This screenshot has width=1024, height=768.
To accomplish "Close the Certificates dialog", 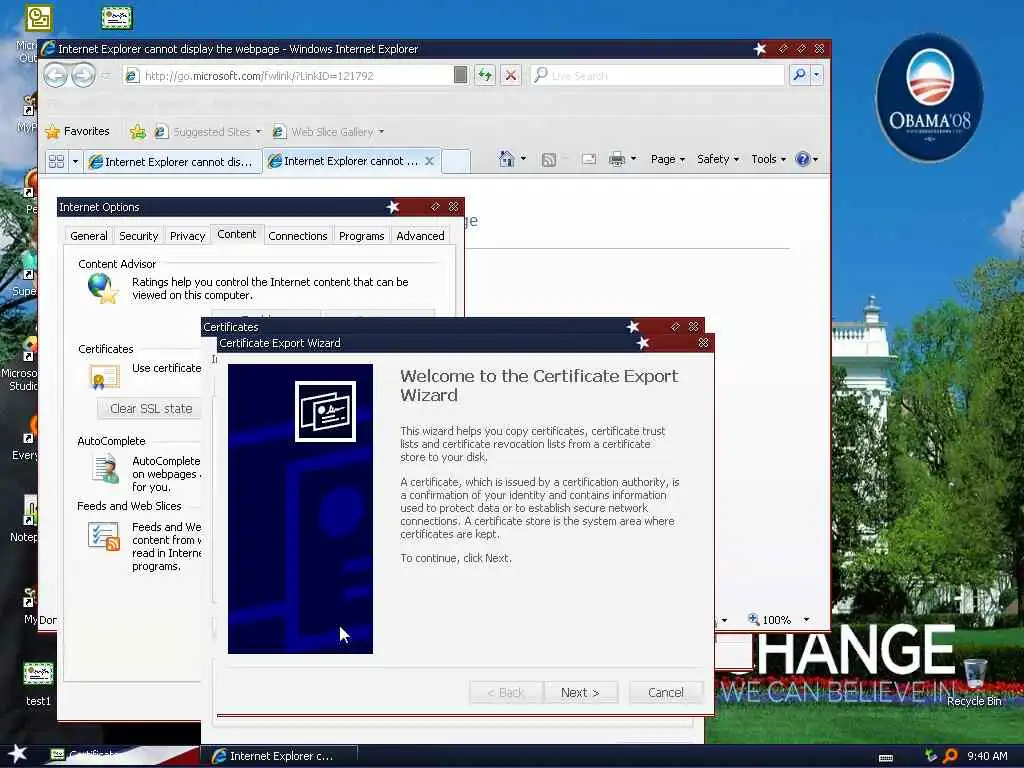I will click(x=694, y=327).
